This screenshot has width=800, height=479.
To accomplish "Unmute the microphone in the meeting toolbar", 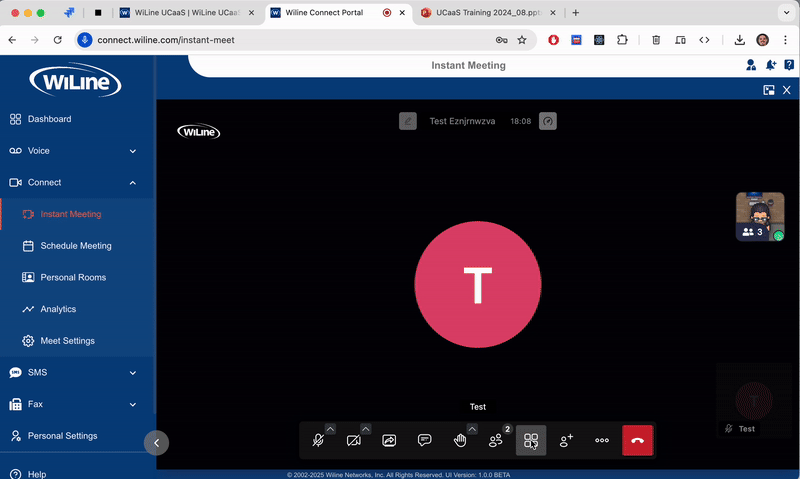I will tap(318, 440).
